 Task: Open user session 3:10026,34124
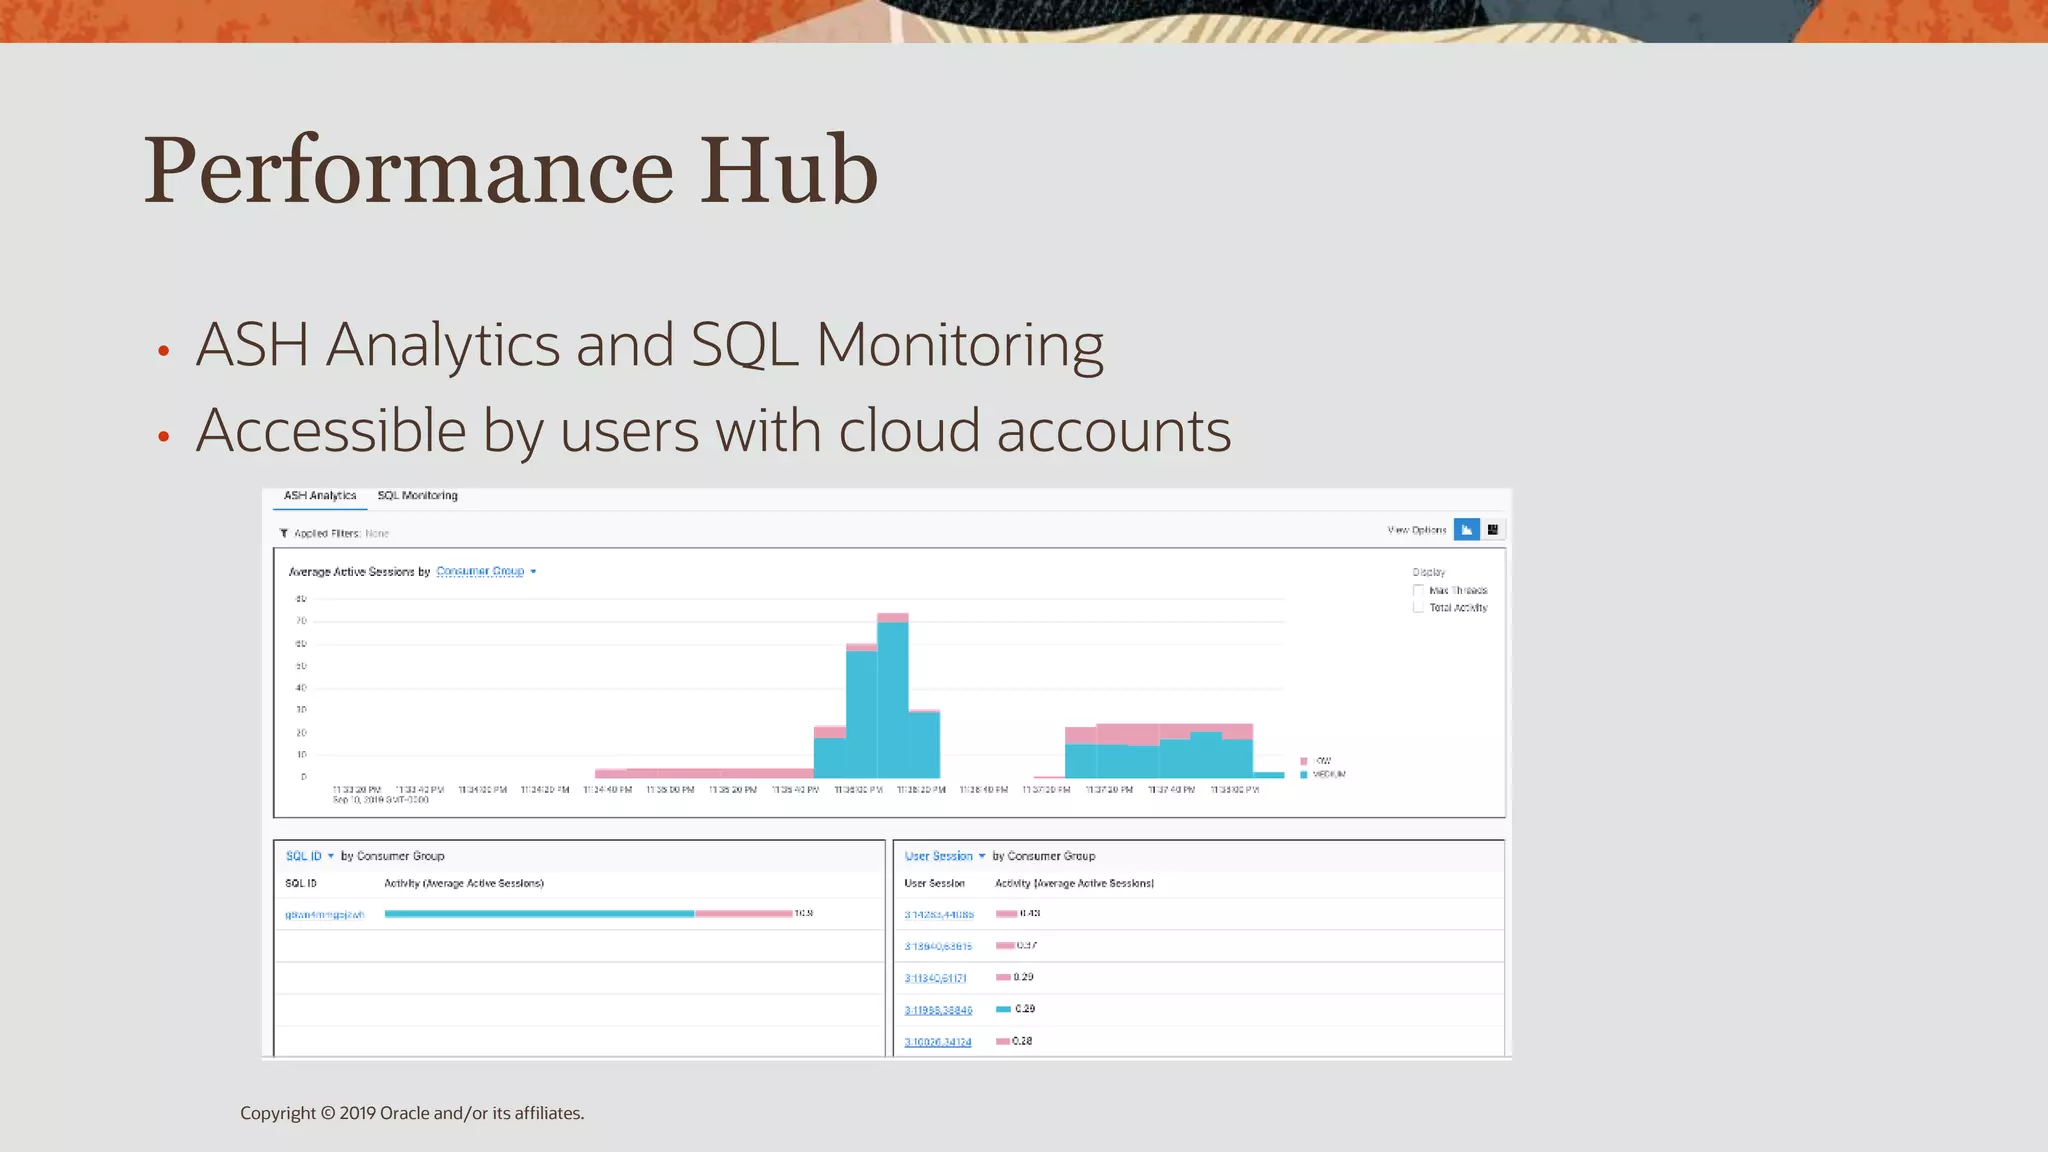[x=938, y=1042]
